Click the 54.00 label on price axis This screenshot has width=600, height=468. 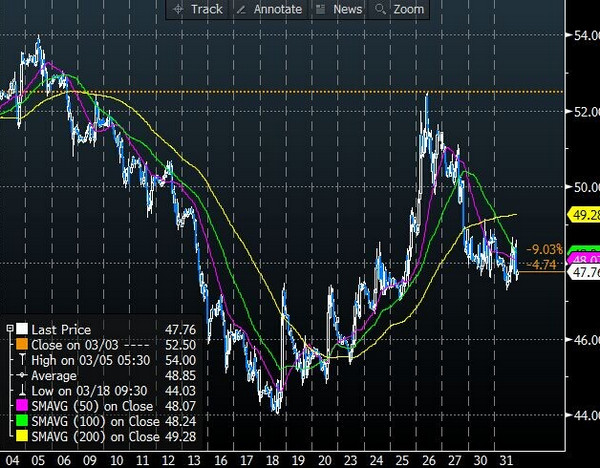coord(583,36)
